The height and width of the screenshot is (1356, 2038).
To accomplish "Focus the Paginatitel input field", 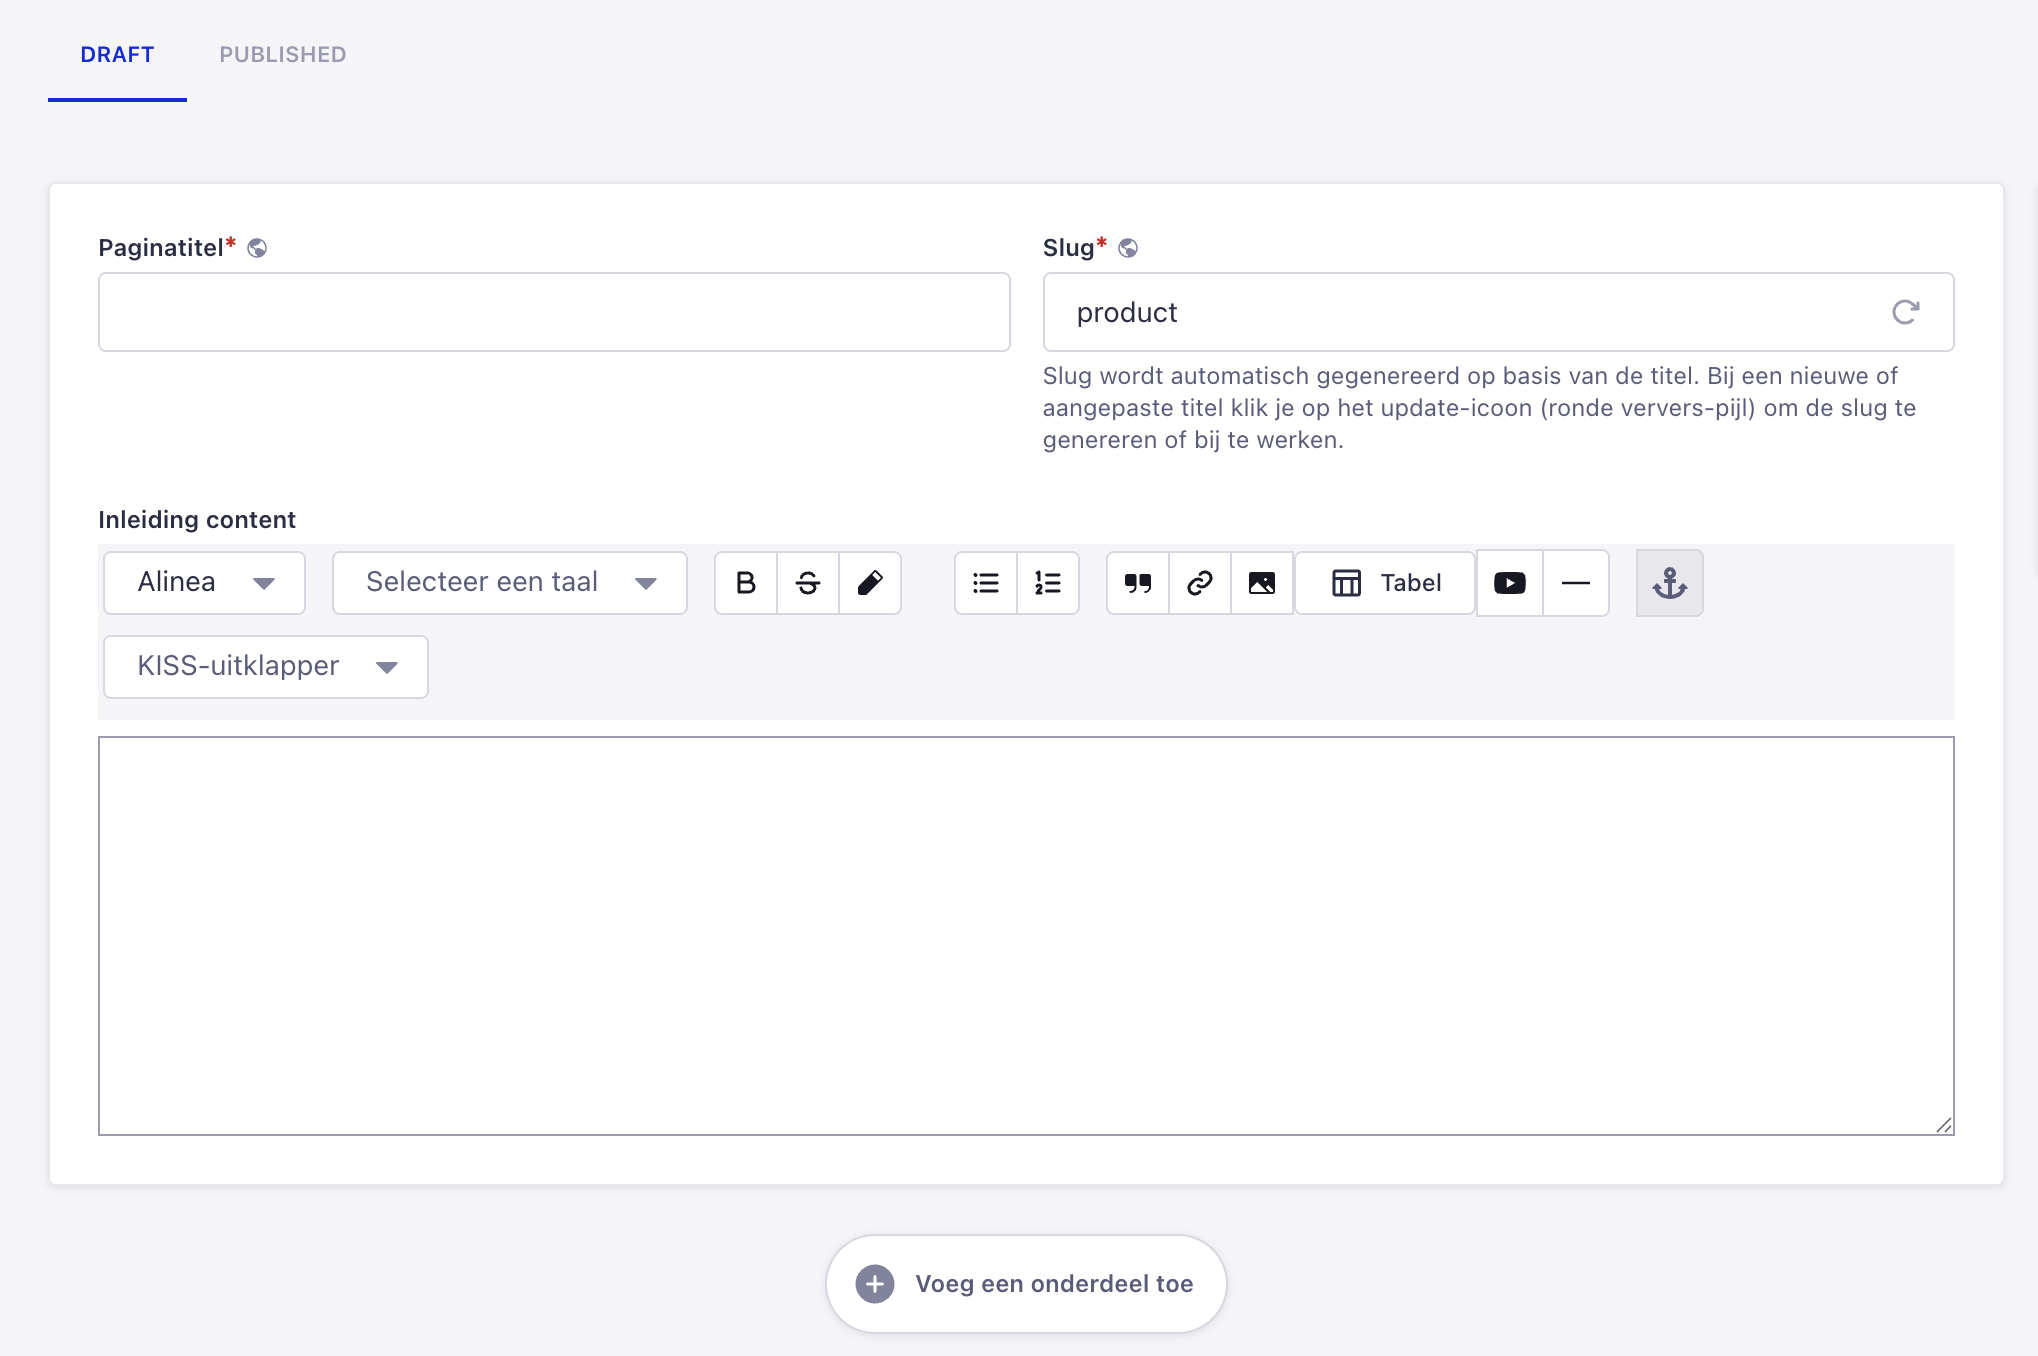I will pyautogui.click(x=554, y=312).
